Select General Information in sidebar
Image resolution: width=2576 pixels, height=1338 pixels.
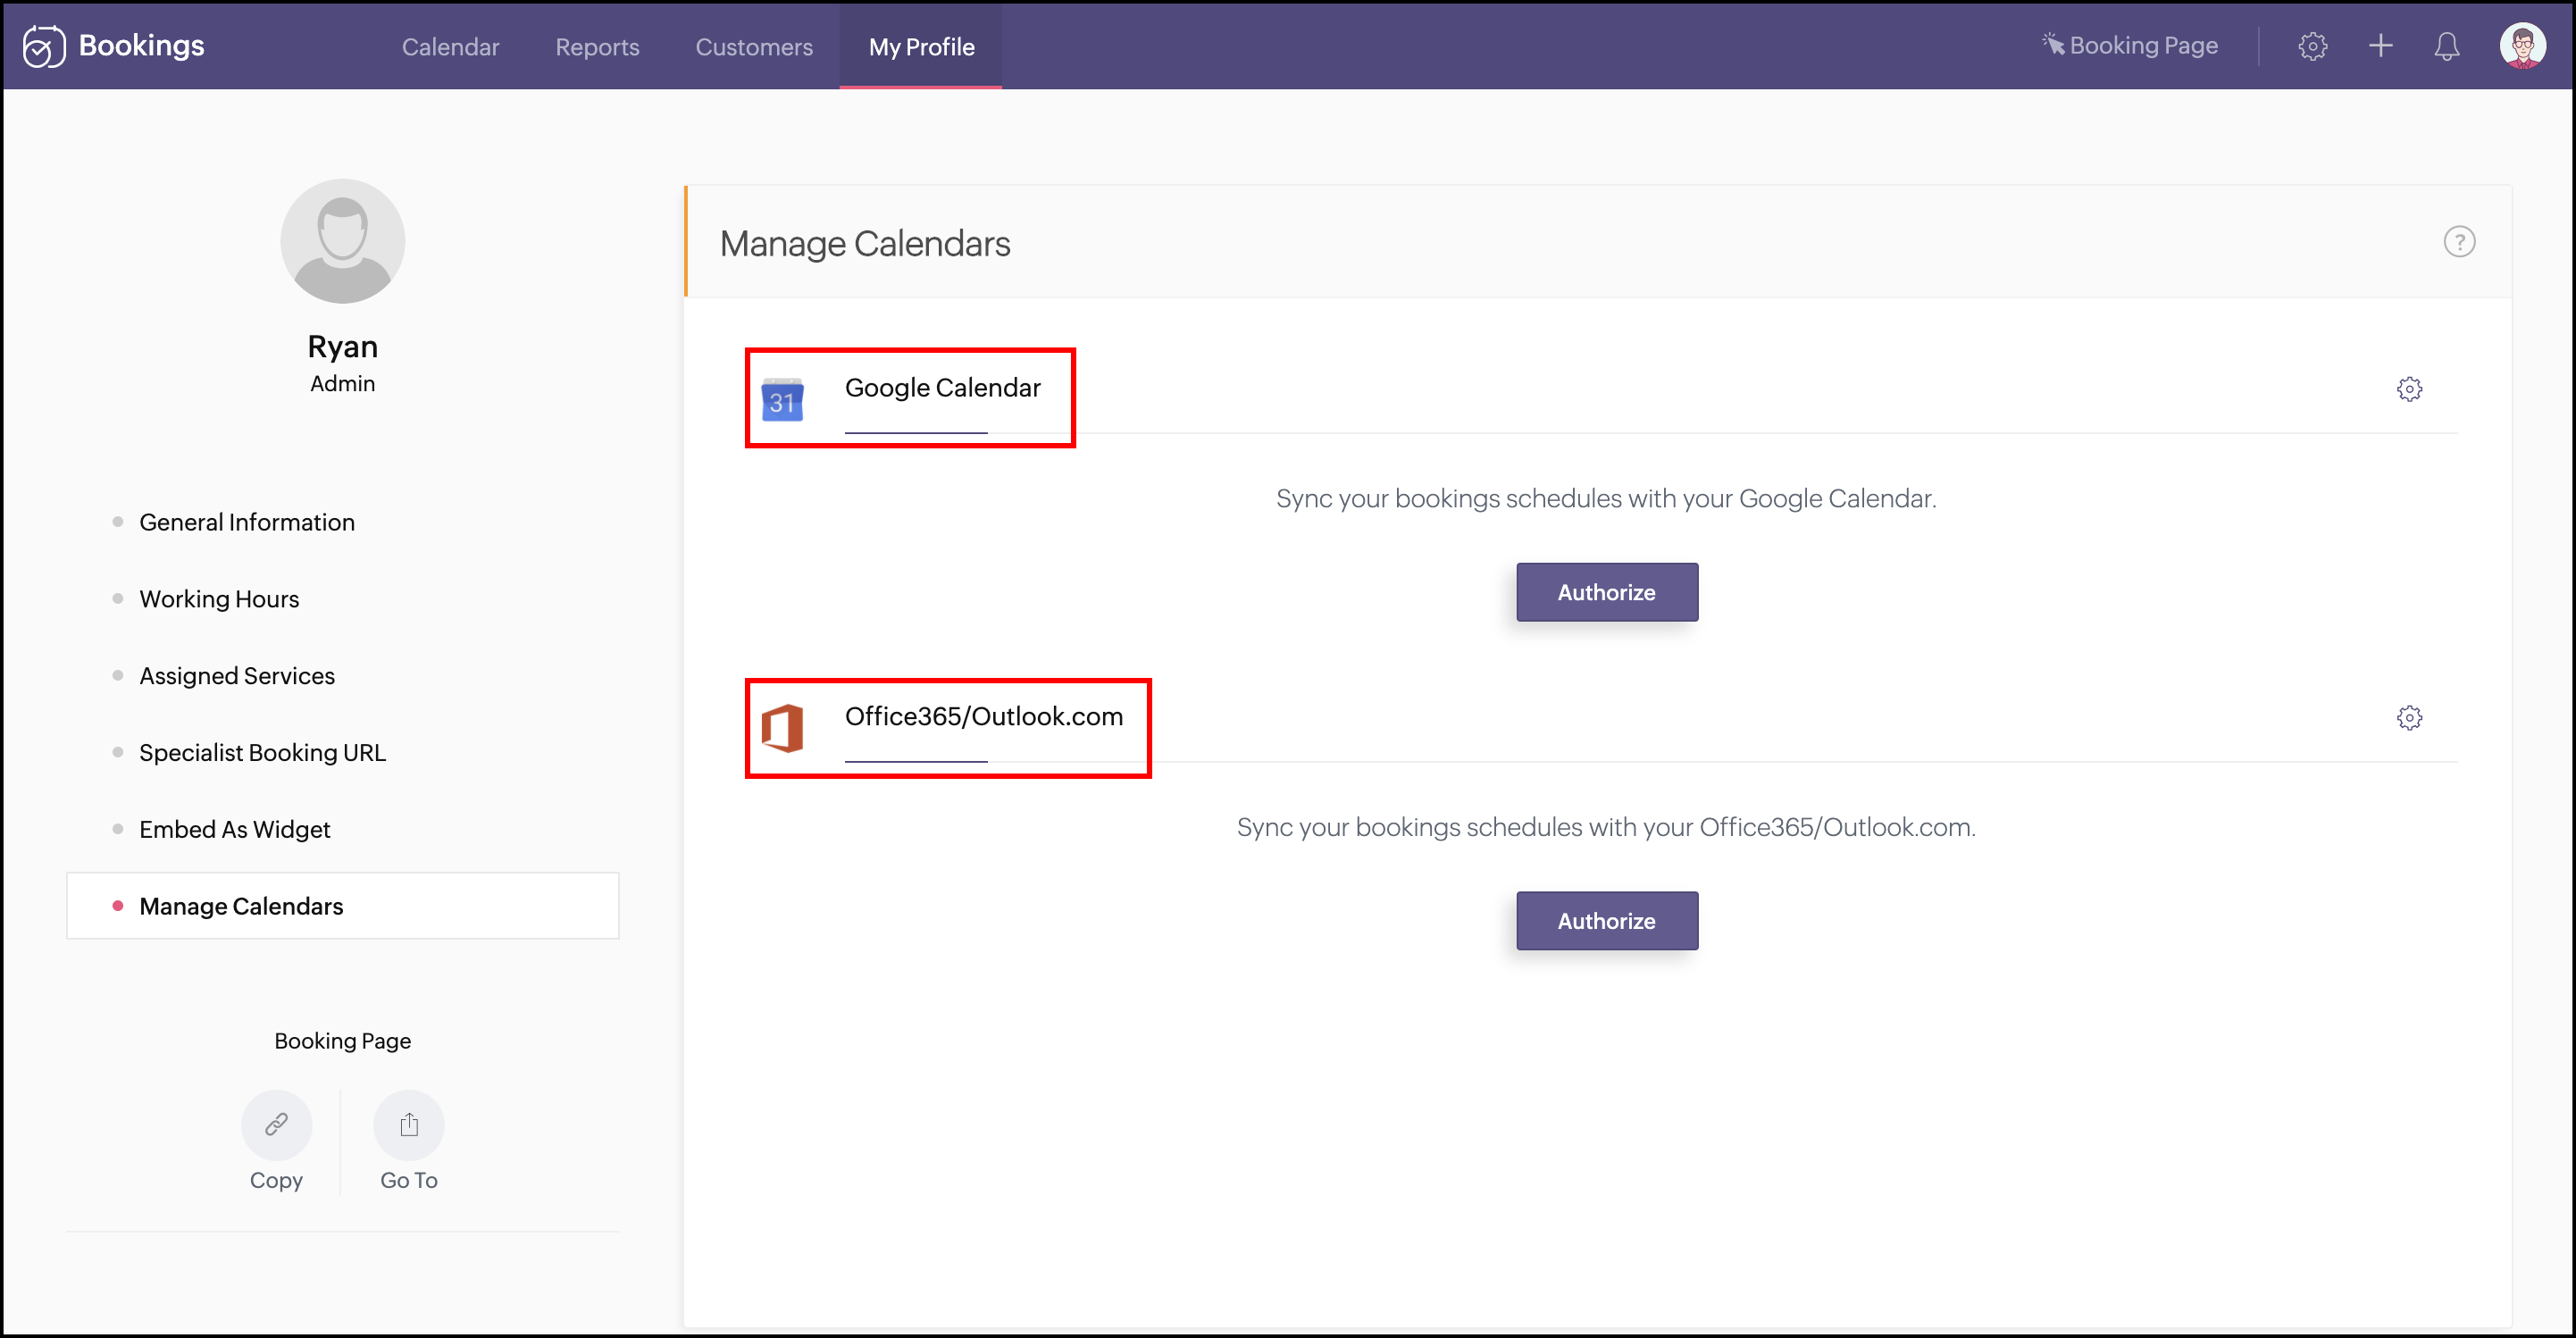pyautogui.click(x=246, y=522)
